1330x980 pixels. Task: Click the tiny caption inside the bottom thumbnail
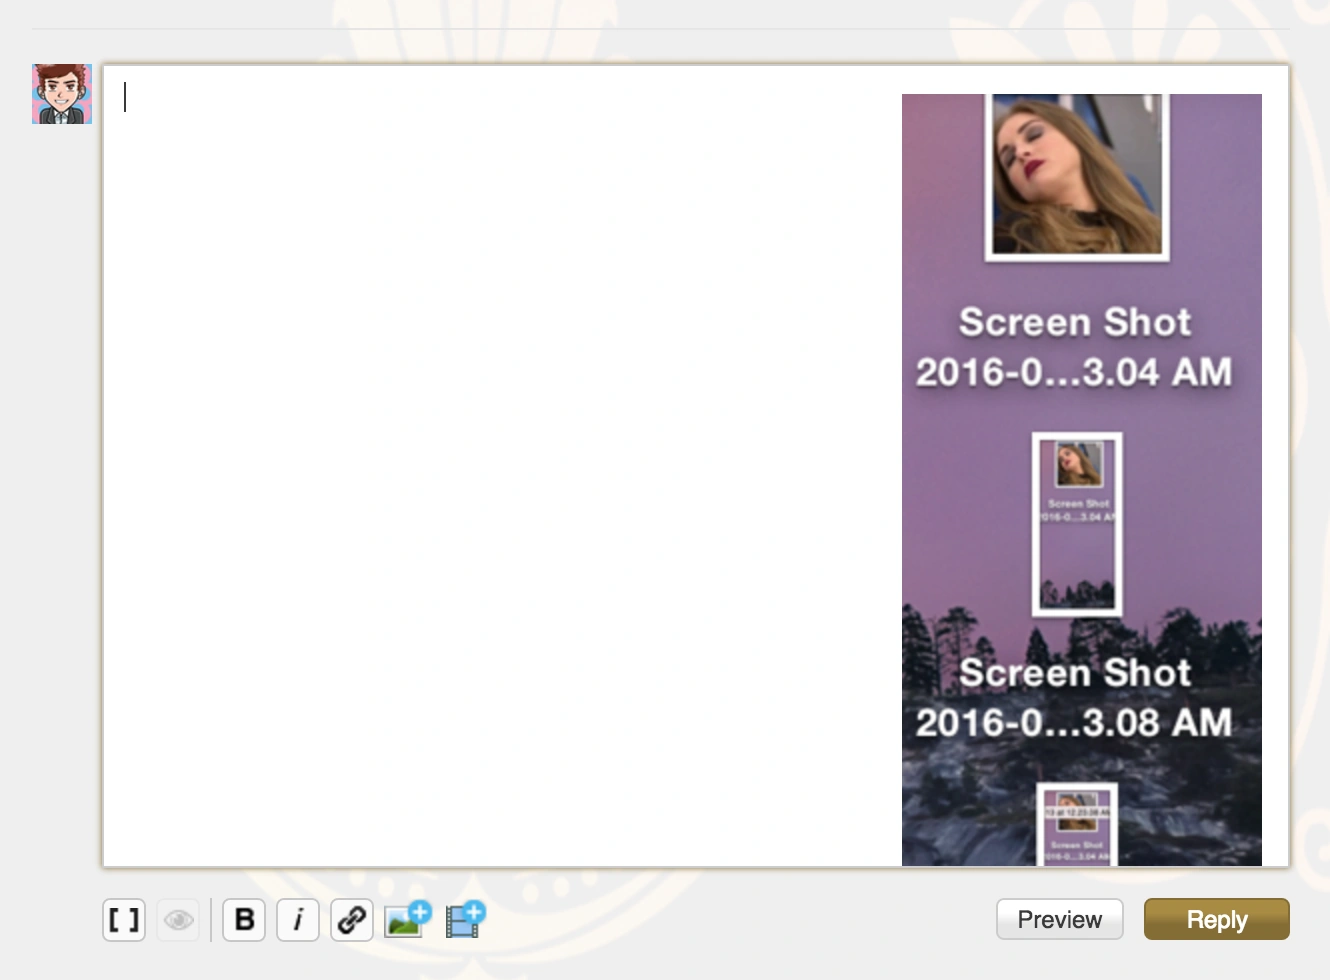pyautogui.click(x=1078, y=851)
